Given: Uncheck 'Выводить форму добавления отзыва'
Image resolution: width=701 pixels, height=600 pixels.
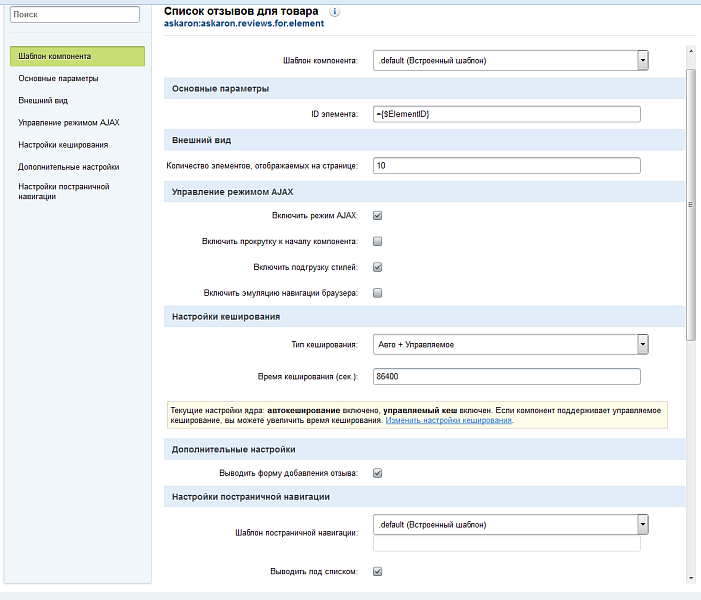Looking at the screenshot, I should [x=378, y=473].
